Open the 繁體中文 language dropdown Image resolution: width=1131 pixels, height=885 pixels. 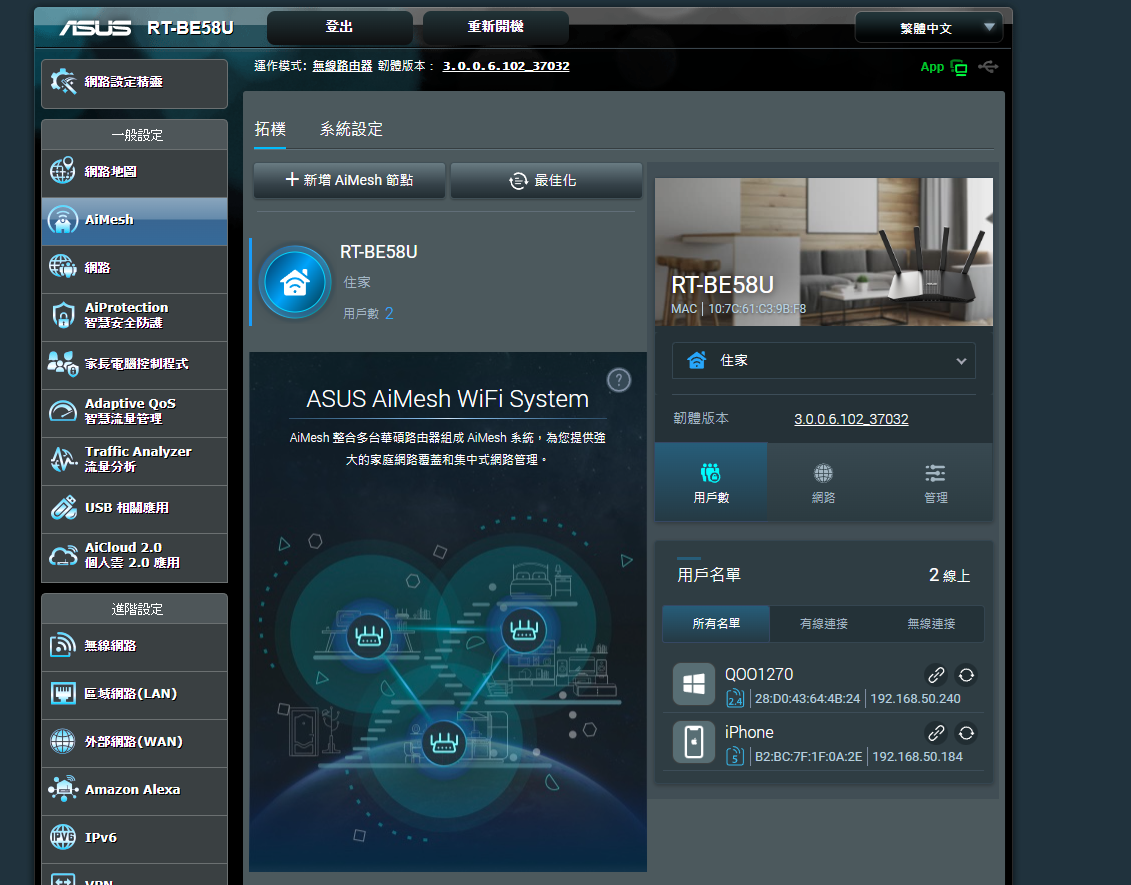tap(928, 28)
